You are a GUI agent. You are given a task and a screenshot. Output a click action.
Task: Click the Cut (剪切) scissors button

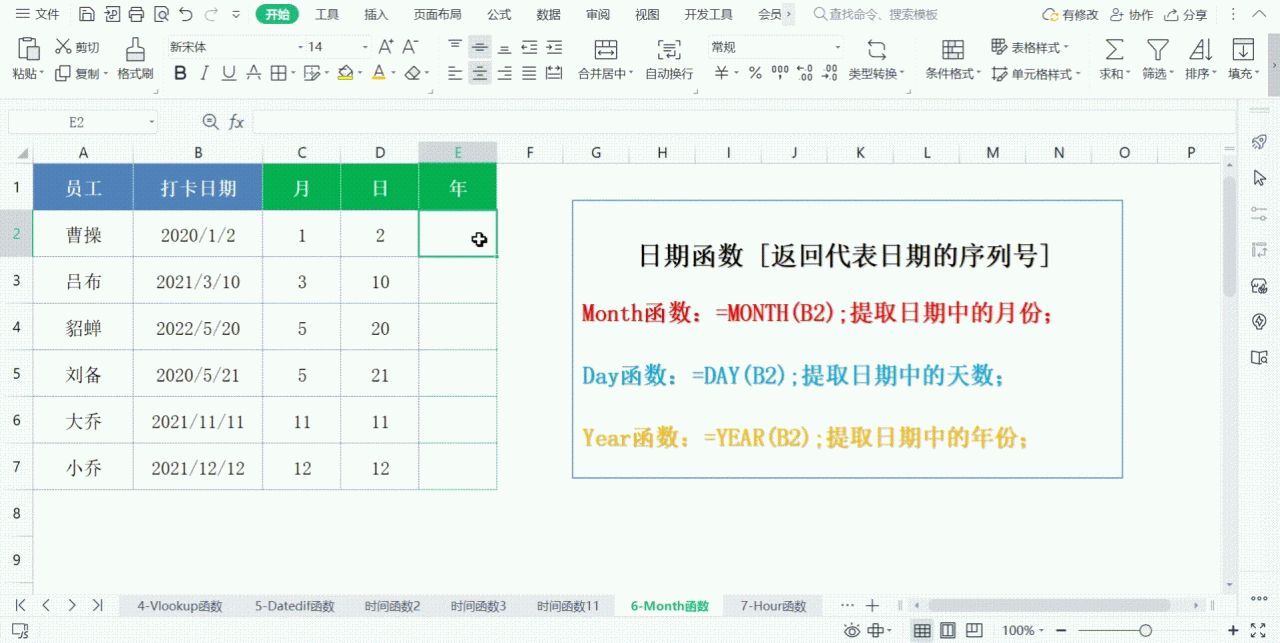(77, 47)
